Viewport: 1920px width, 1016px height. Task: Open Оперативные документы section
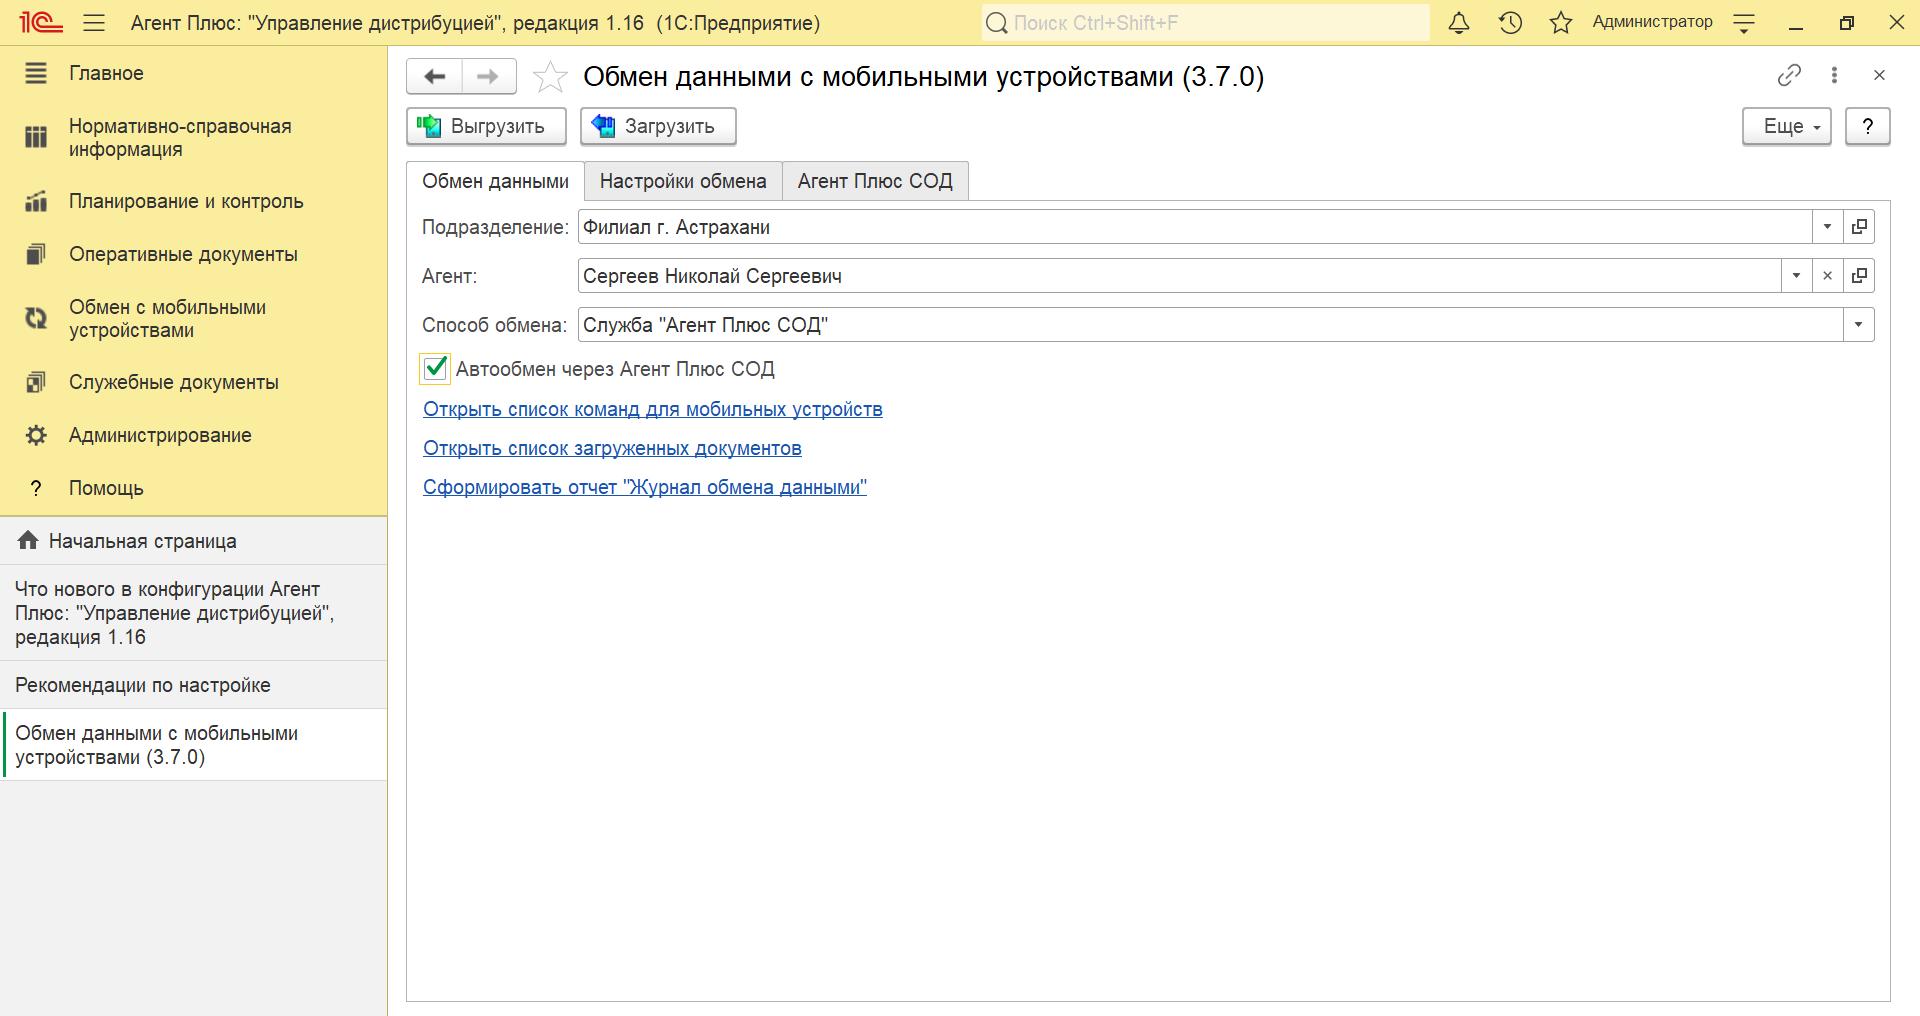(194, 254)
